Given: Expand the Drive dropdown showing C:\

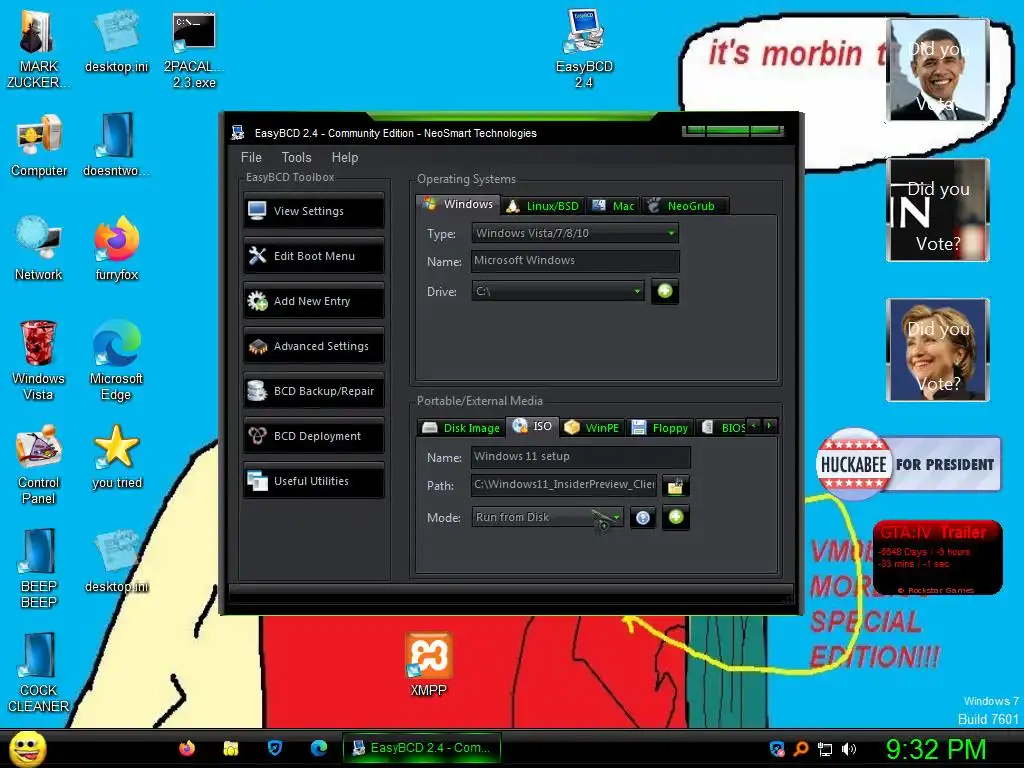Looking at the screenshot, I should [558, 291].
